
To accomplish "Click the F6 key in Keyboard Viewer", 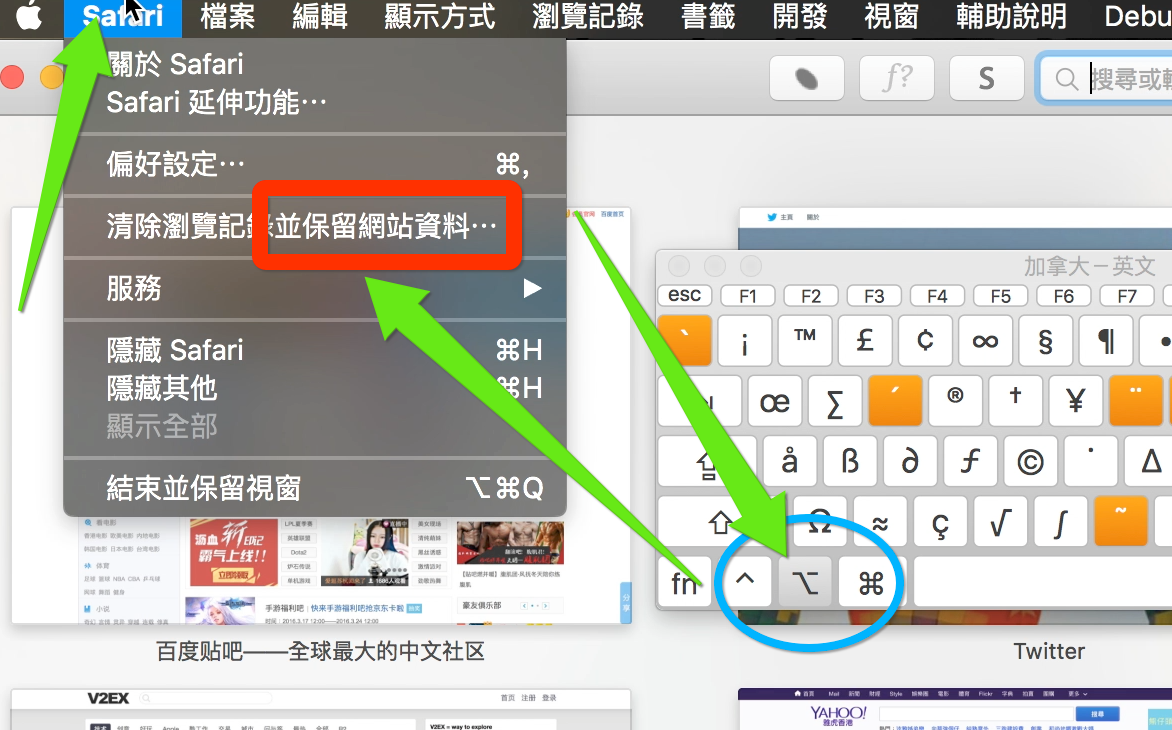I will pyautogui.click(x=1064, y=296).
